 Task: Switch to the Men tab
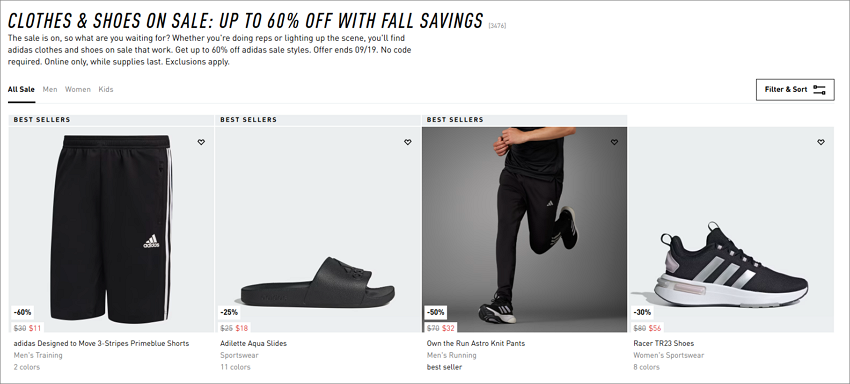[50, 89]
